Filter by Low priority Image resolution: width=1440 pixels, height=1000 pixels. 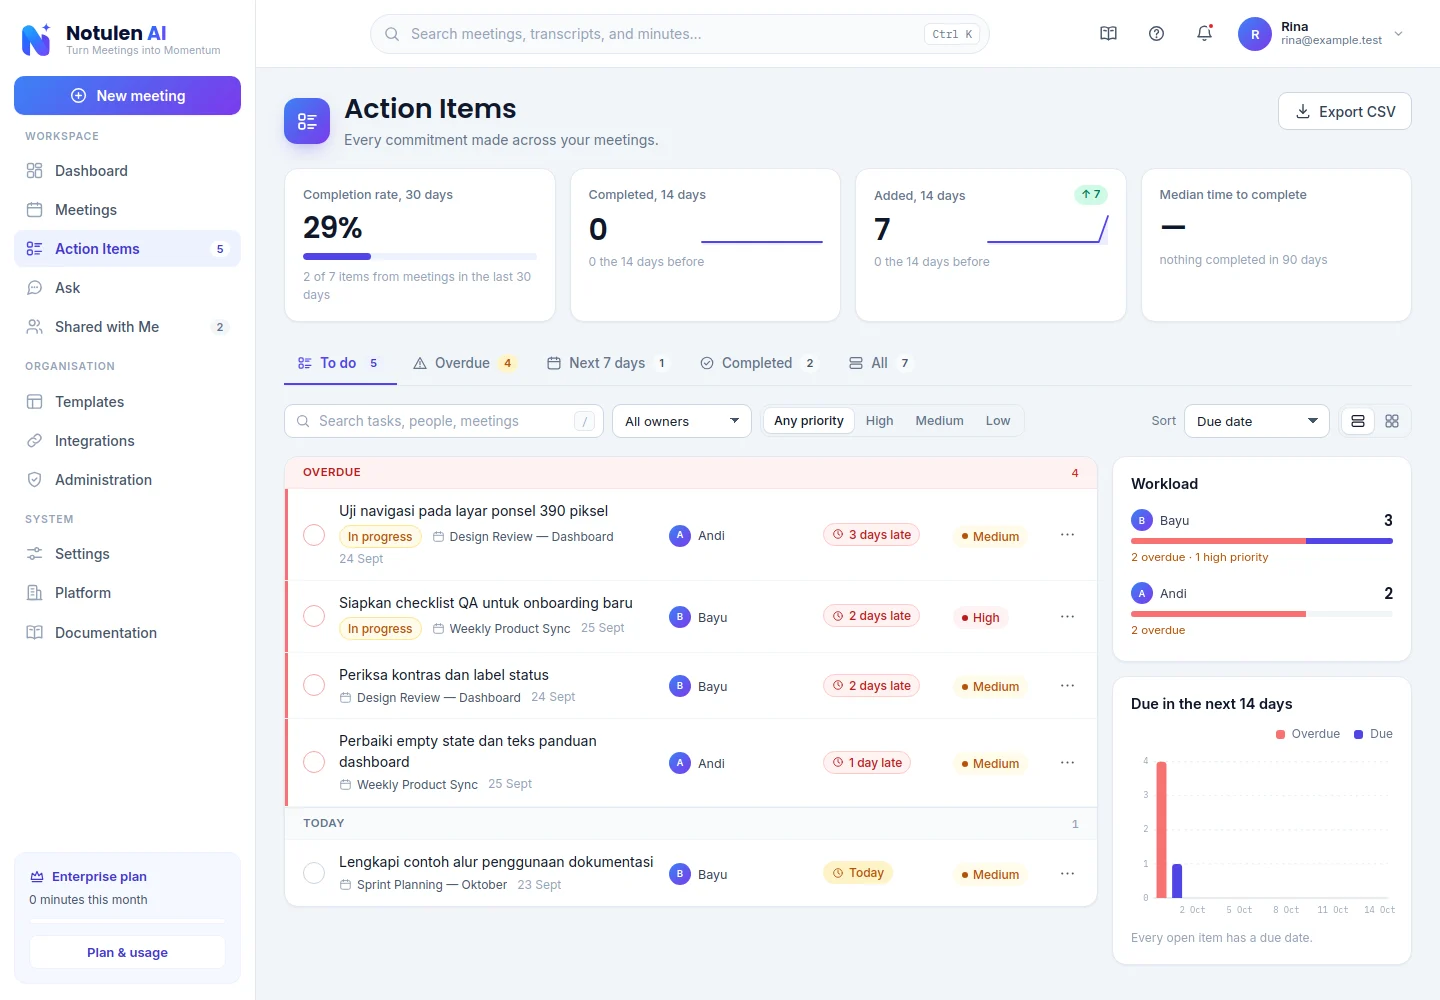998,421
